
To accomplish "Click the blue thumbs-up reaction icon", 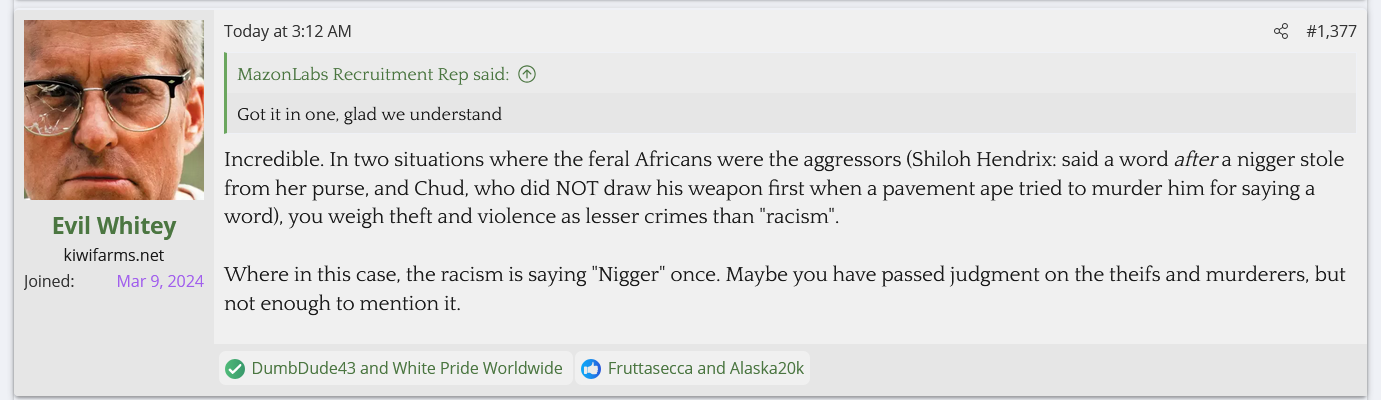I will [591, 369].
